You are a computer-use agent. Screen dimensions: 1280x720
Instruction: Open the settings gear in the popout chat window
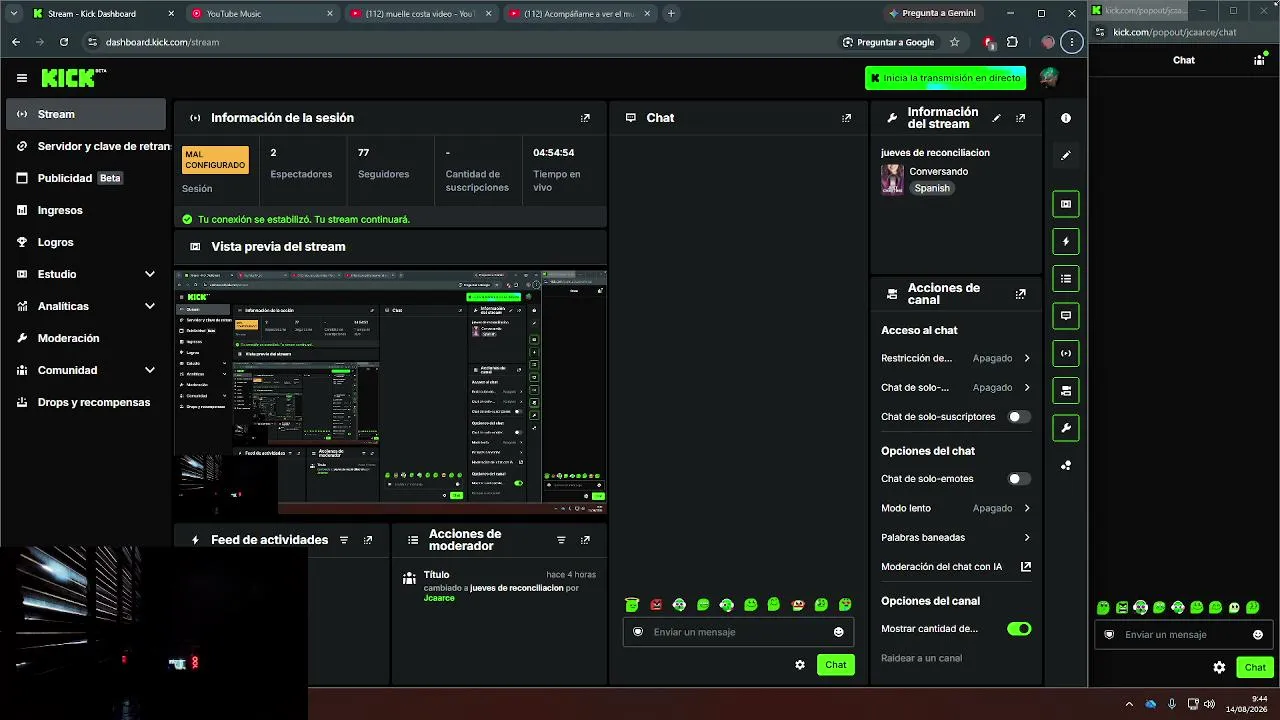tap(1219, 668)
